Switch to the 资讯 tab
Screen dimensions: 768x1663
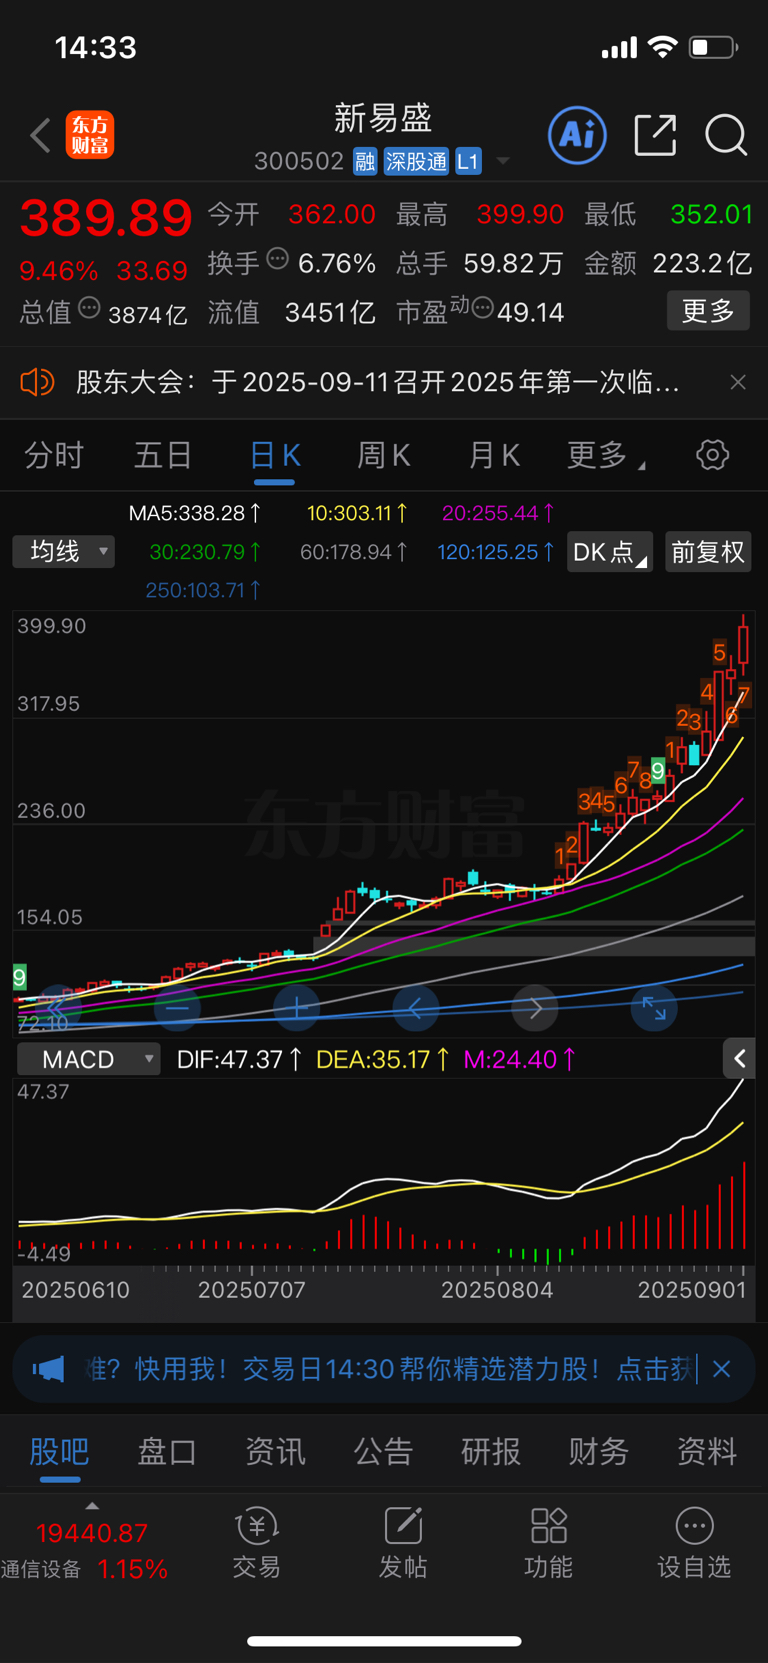[x=275, y=1451]
